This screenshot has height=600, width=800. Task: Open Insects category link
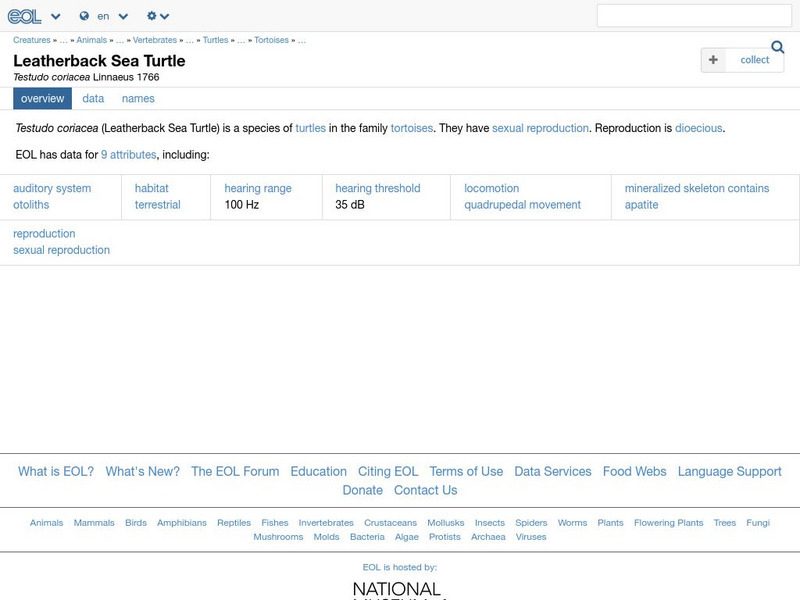coord(490,523)
